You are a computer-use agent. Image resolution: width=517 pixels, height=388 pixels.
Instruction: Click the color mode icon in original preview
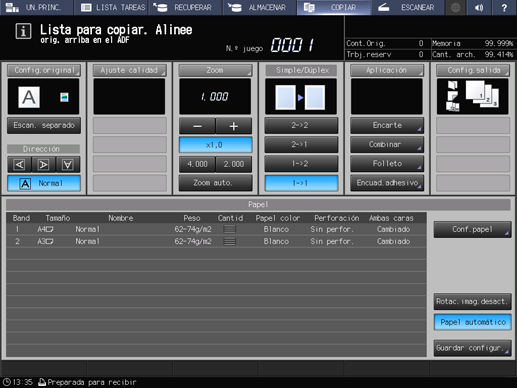tap(64, 97)
